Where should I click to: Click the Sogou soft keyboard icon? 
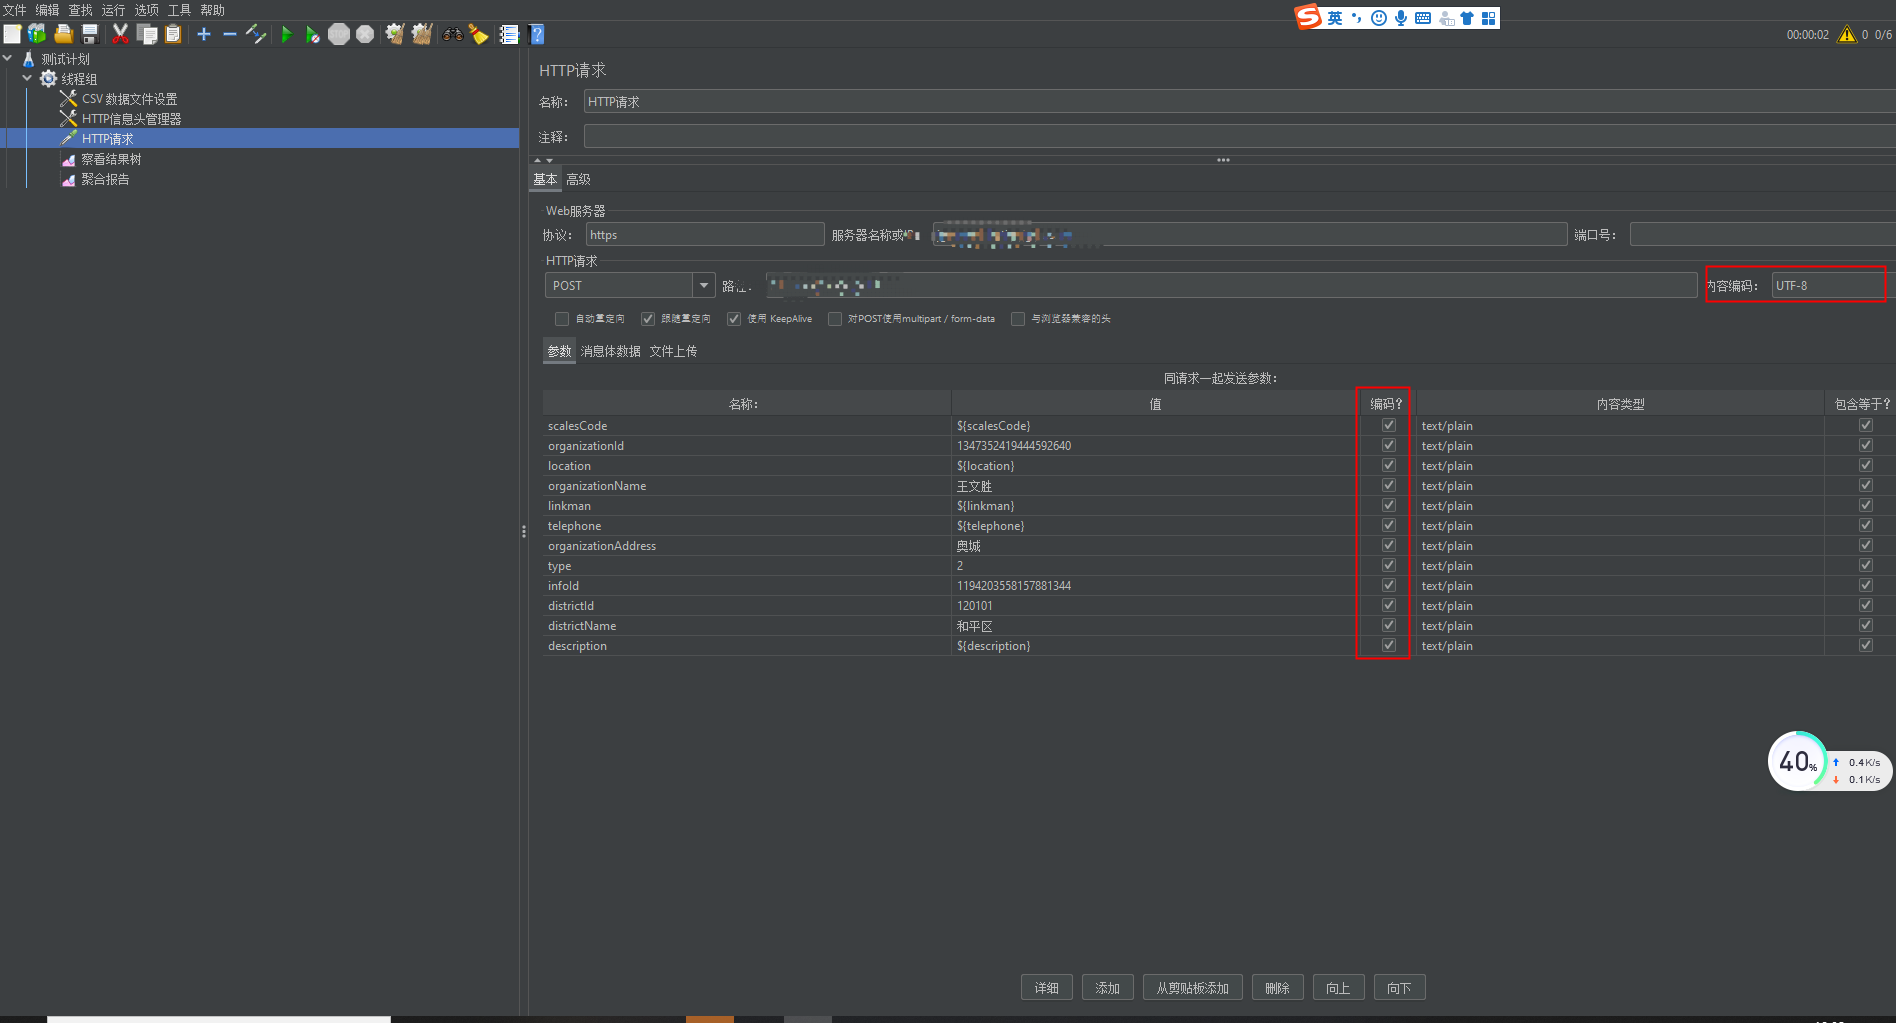pos(1423,18)
